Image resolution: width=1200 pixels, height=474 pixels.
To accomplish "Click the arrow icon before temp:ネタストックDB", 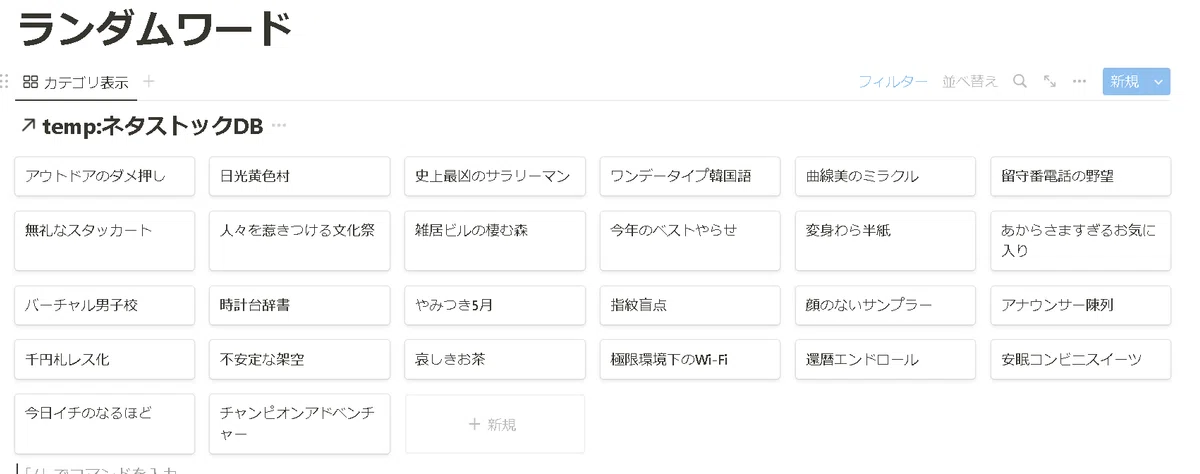I will click(x=28, y=126).
